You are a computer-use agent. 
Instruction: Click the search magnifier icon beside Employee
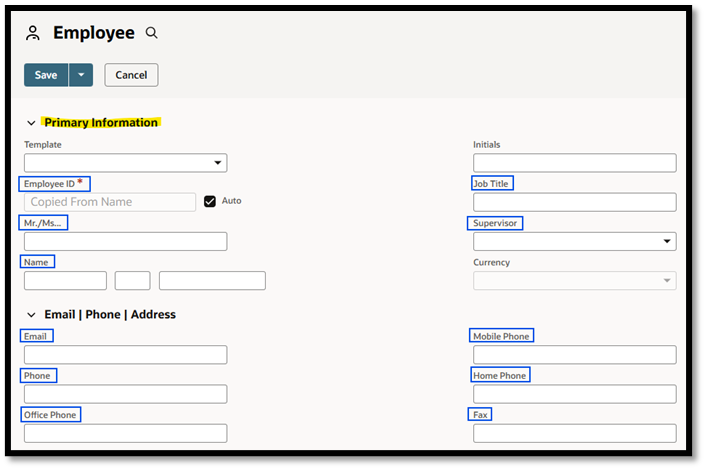coord(152,33)
